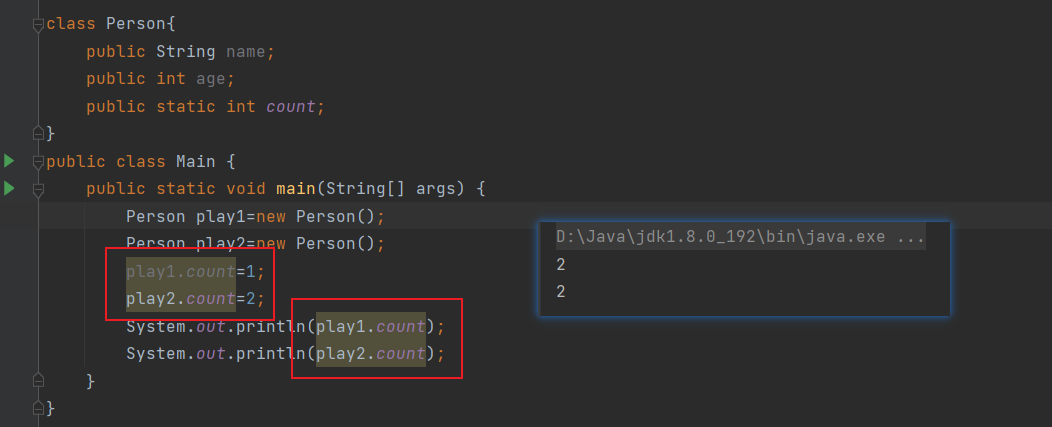Click the main method closing fold marker
Image resolution: width=1052 pixels, height=427 pixels.
38,380
